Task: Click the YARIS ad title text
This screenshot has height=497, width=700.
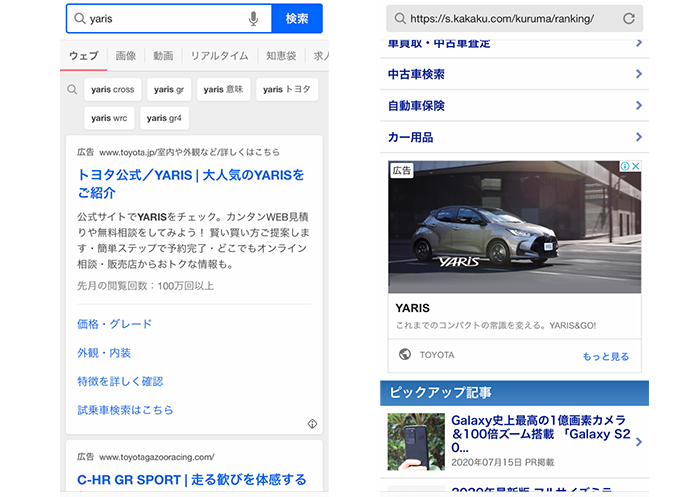Action: [x=412, y=308]
